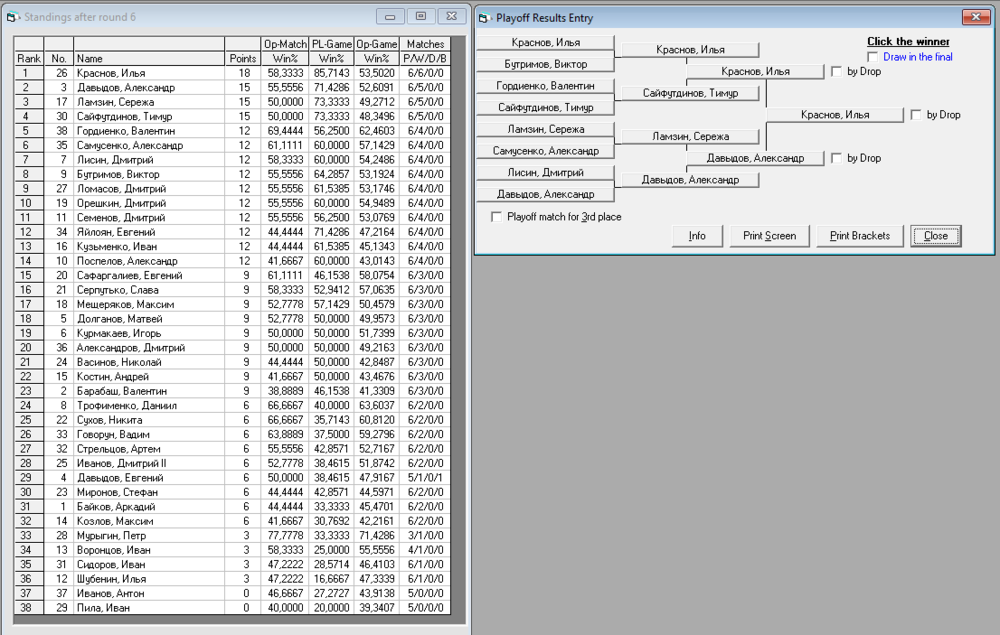
Task: Pick Лисин, Дмитрий in the playoff bracket
Action: click(543, 172)
